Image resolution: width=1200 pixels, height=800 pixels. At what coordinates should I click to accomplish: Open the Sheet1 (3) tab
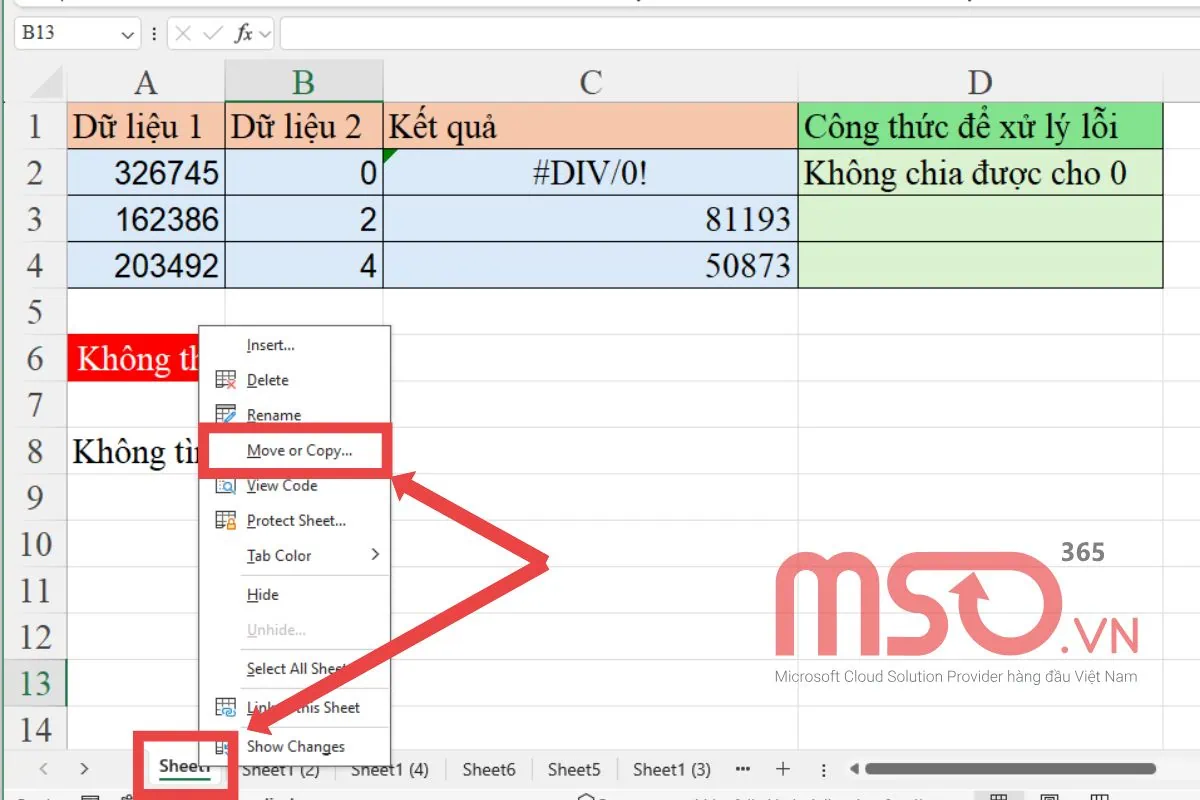tap(671, 769)
